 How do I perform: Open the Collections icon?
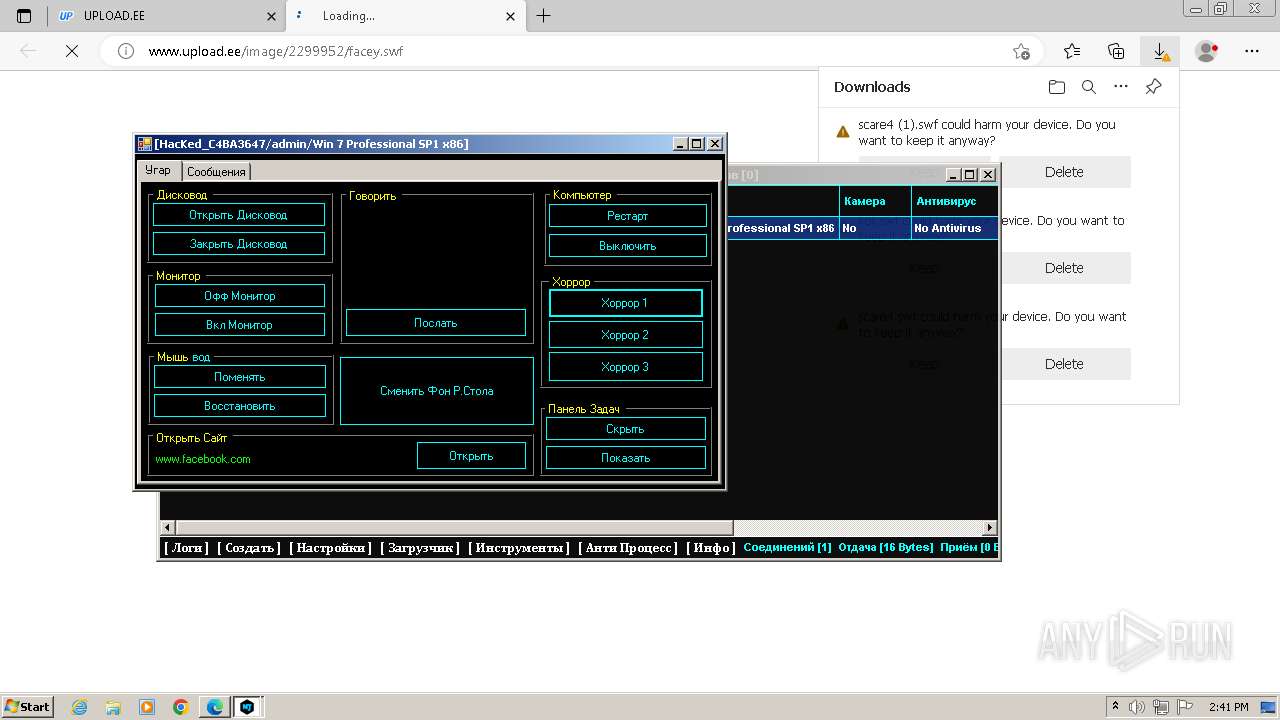click(x=1116, y=51)
